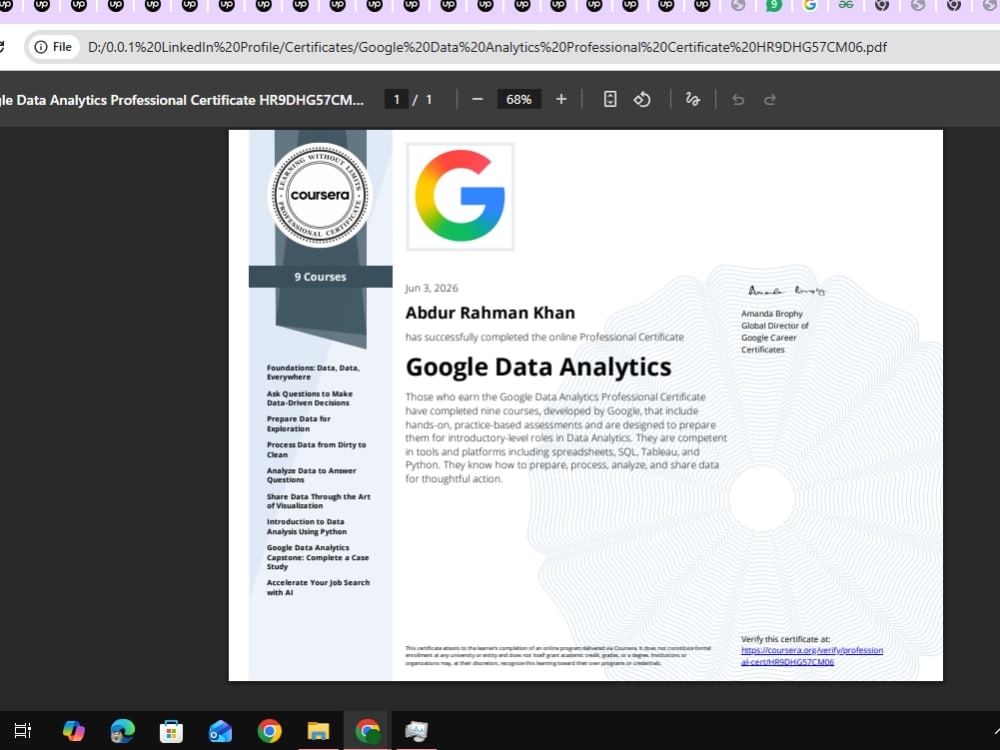This screenshot has height=750, width=1000.
Task: Click the fit to page icon
Action: click(610, 99)
